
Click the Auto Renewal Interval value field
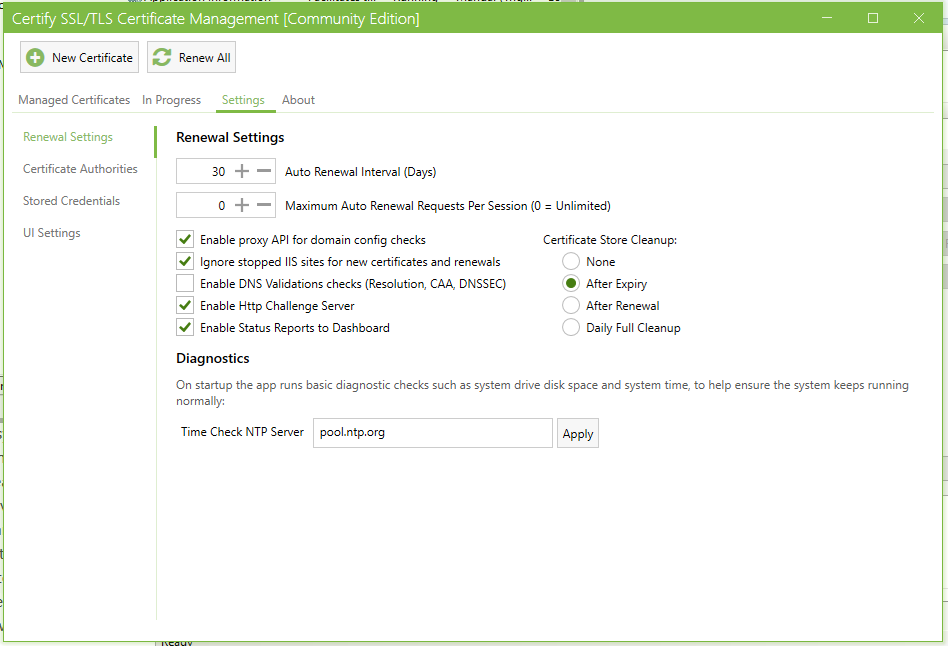point(203,171)
